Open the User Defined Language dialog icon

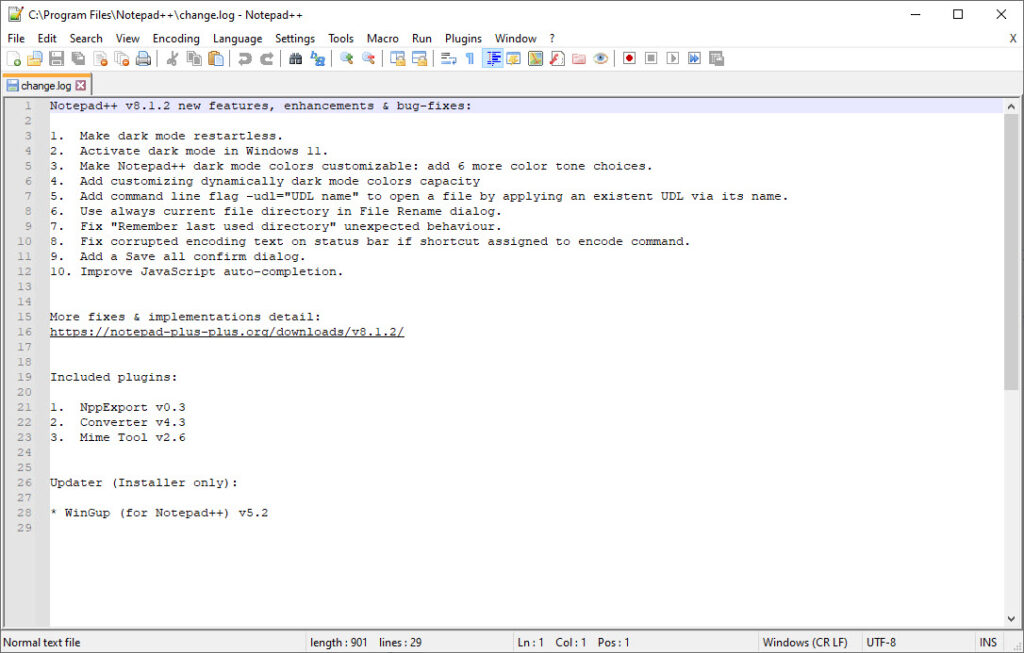514,59
